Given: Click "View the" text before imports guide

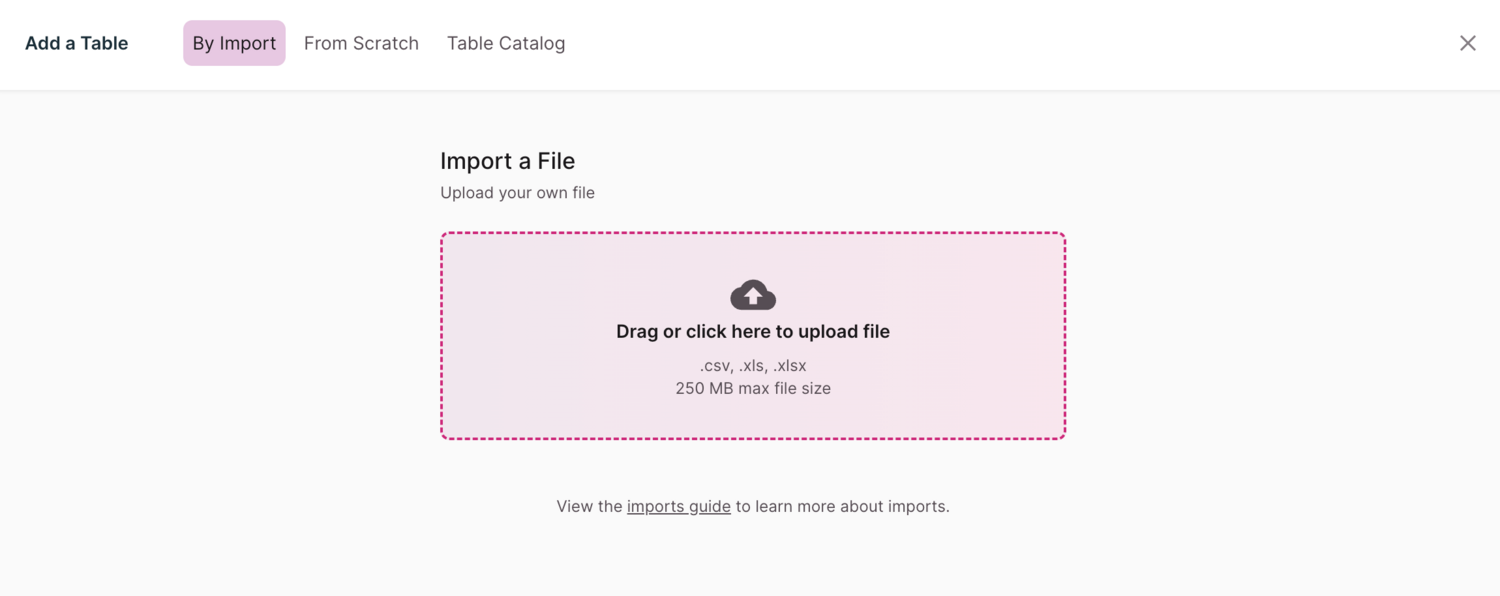Looking at the screenshot, I should point(589,506).
